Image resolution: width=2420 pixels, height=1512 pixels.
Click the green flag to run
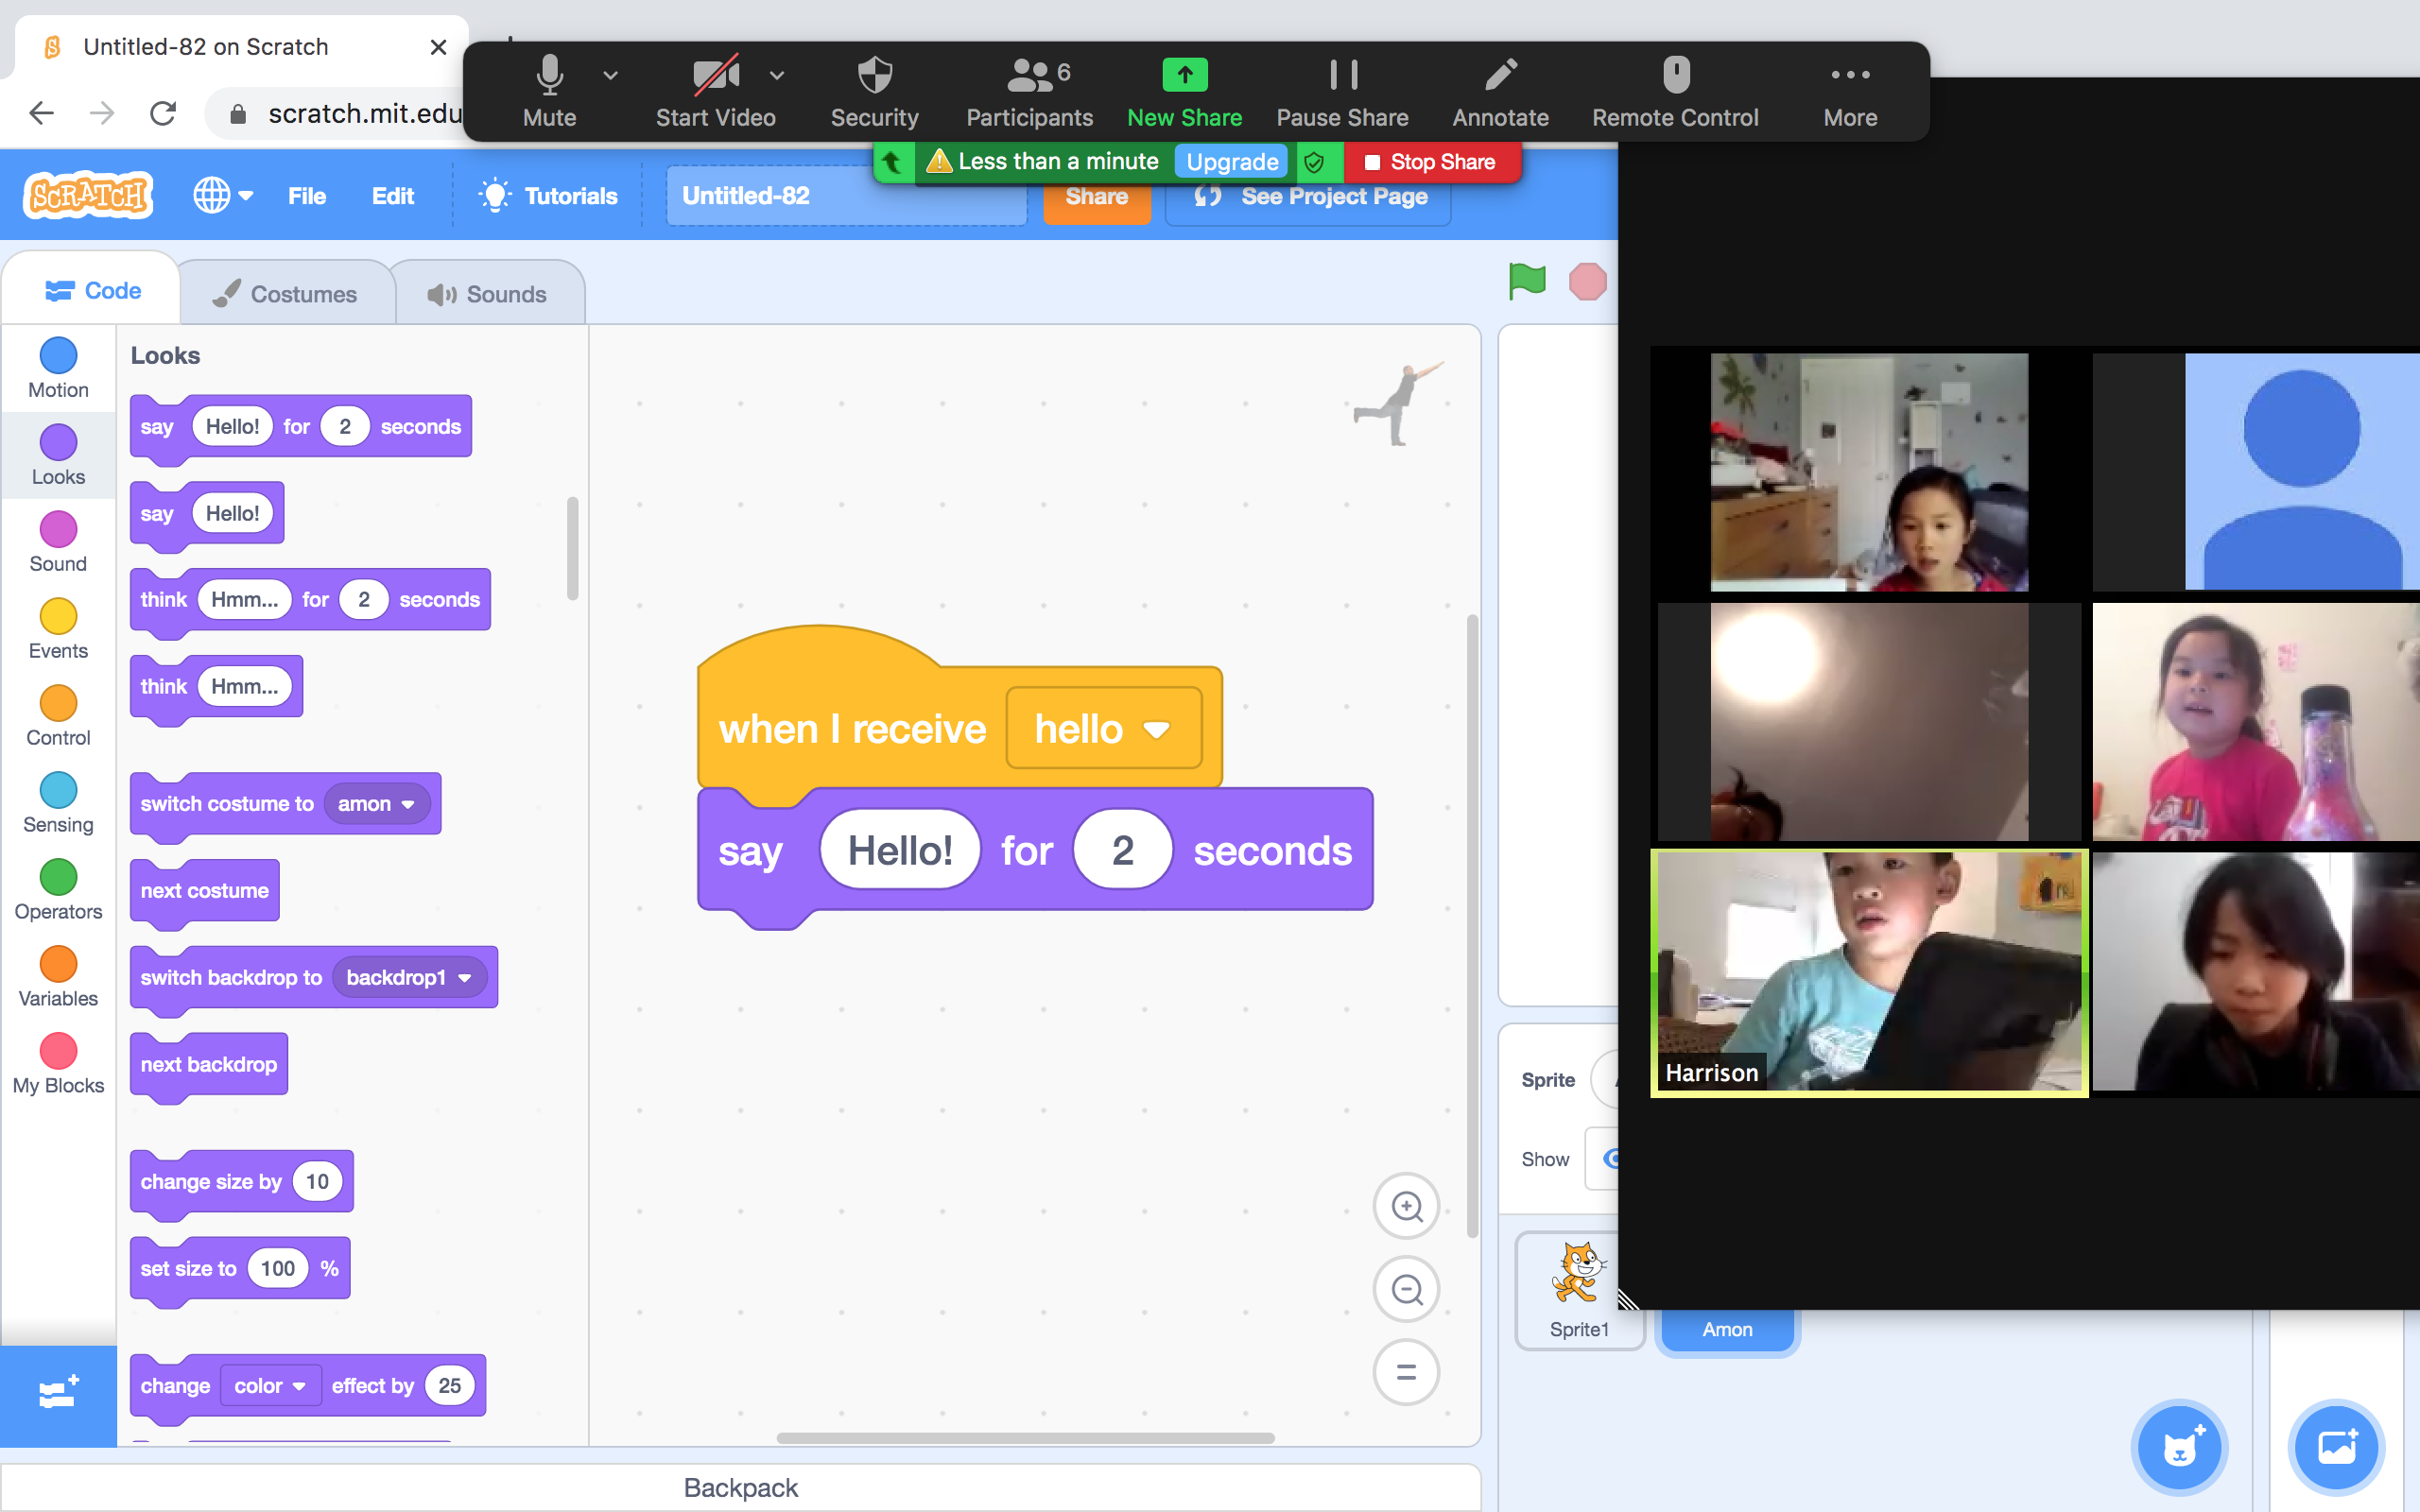coord(1526,282)
